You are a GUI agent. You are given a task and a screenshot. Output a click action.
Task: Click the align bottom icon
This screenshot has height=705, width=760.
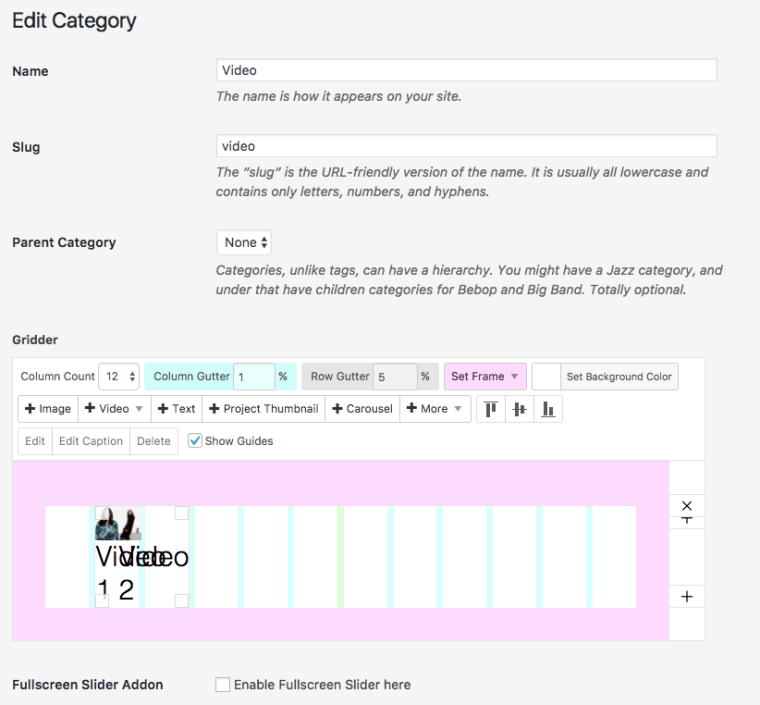(548, 409)
